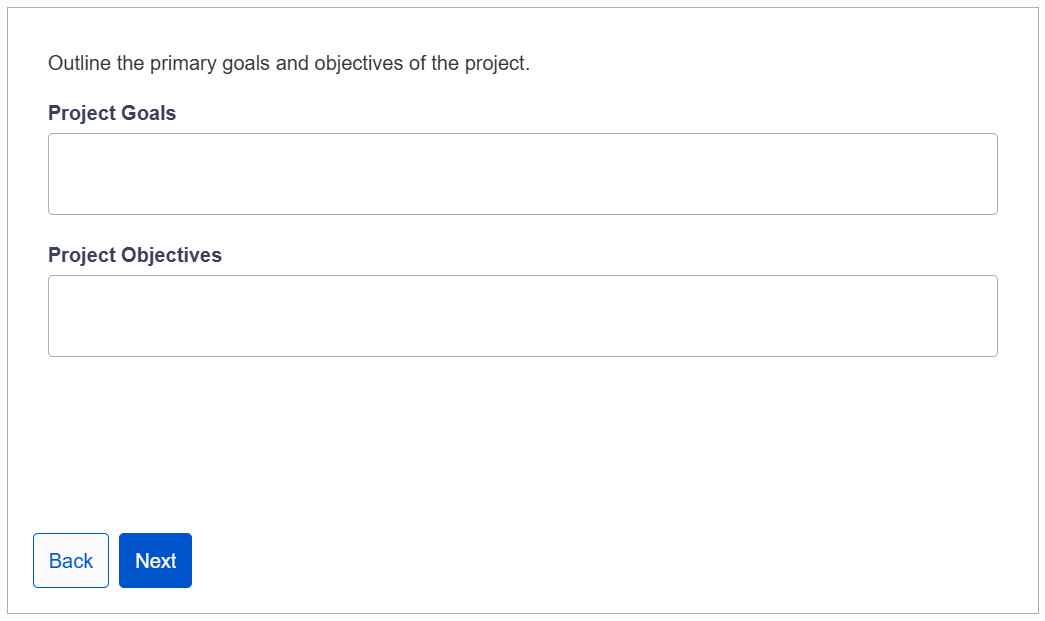Select the instruction text about goals and objectives
1045x621 pixels.
click(289, 64)
